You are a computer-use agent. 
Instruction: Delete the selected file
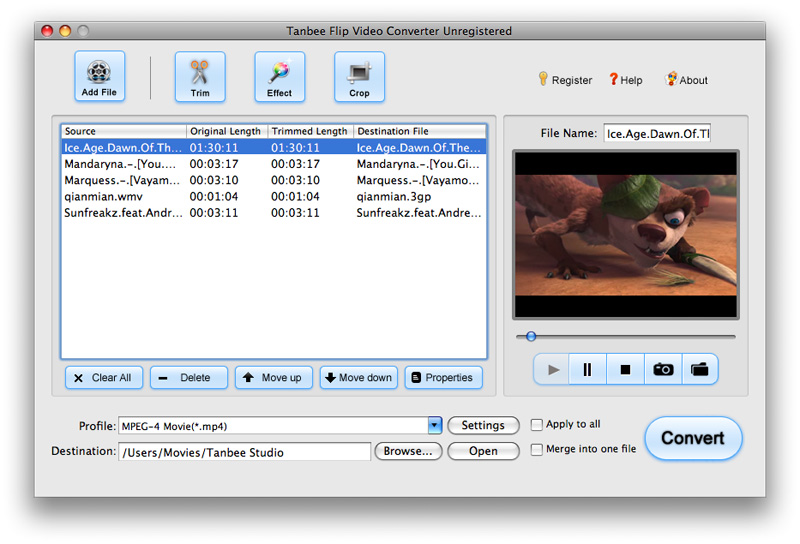point(189,378)
